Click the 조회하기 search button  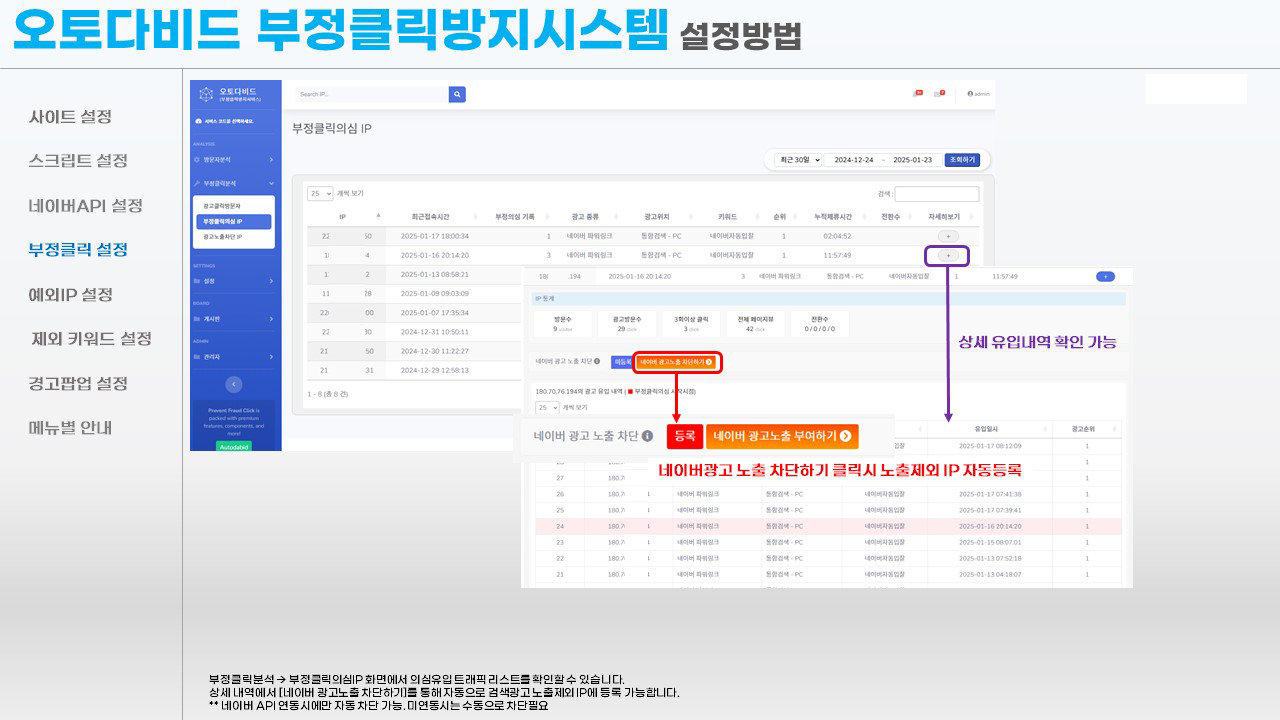962,160
